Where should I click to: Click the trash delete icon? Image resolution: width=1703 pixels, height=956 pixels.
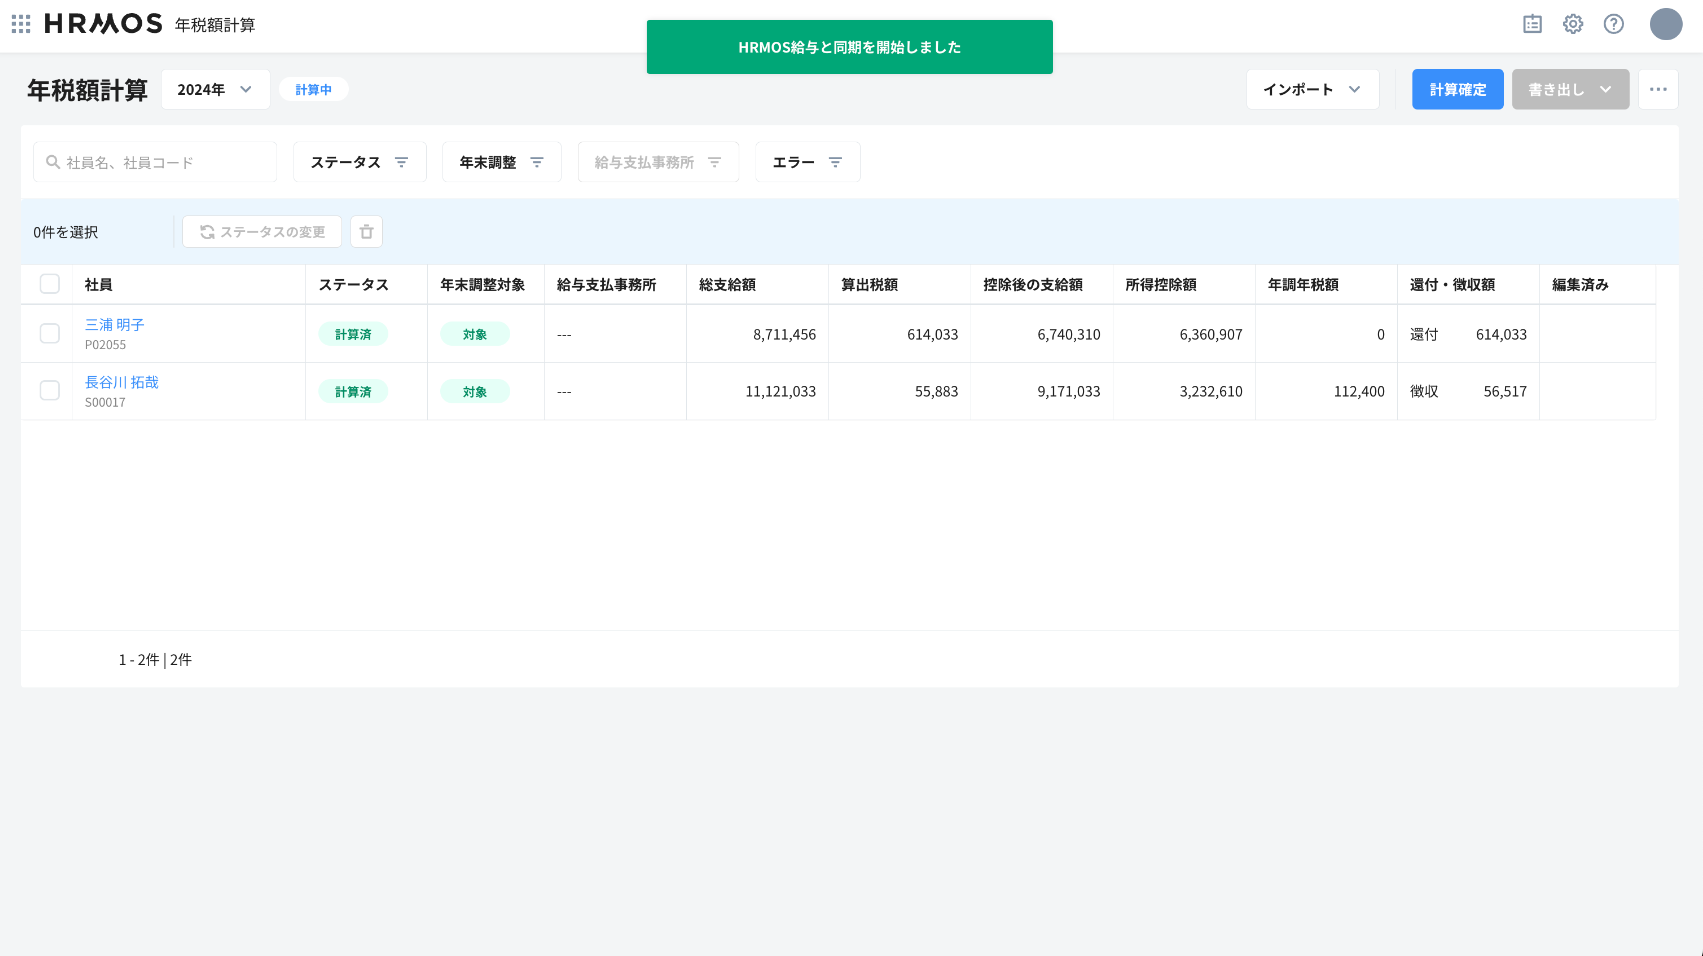[366, 232]
